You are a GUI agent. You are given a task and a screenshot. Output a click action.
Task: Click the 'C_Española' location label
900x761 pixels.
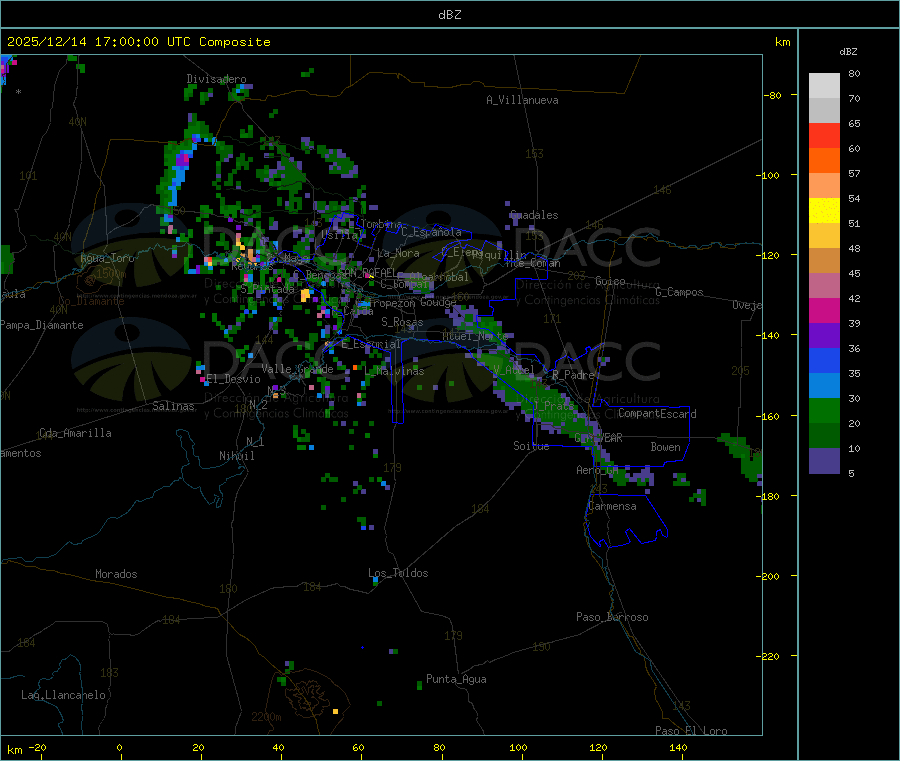[431, 232]
